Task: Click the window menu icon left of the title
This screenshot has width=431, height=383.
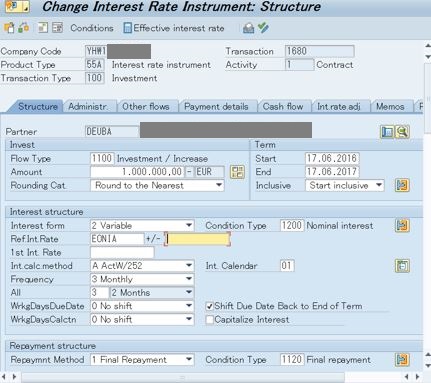Action: (x=17, y=6)
